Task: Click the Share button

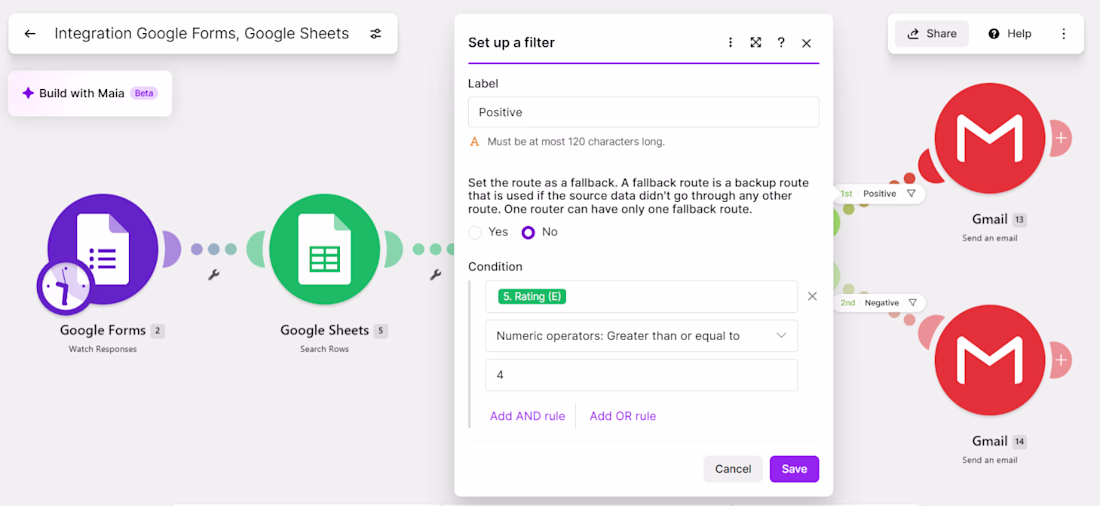Action: tap(932, 34)
